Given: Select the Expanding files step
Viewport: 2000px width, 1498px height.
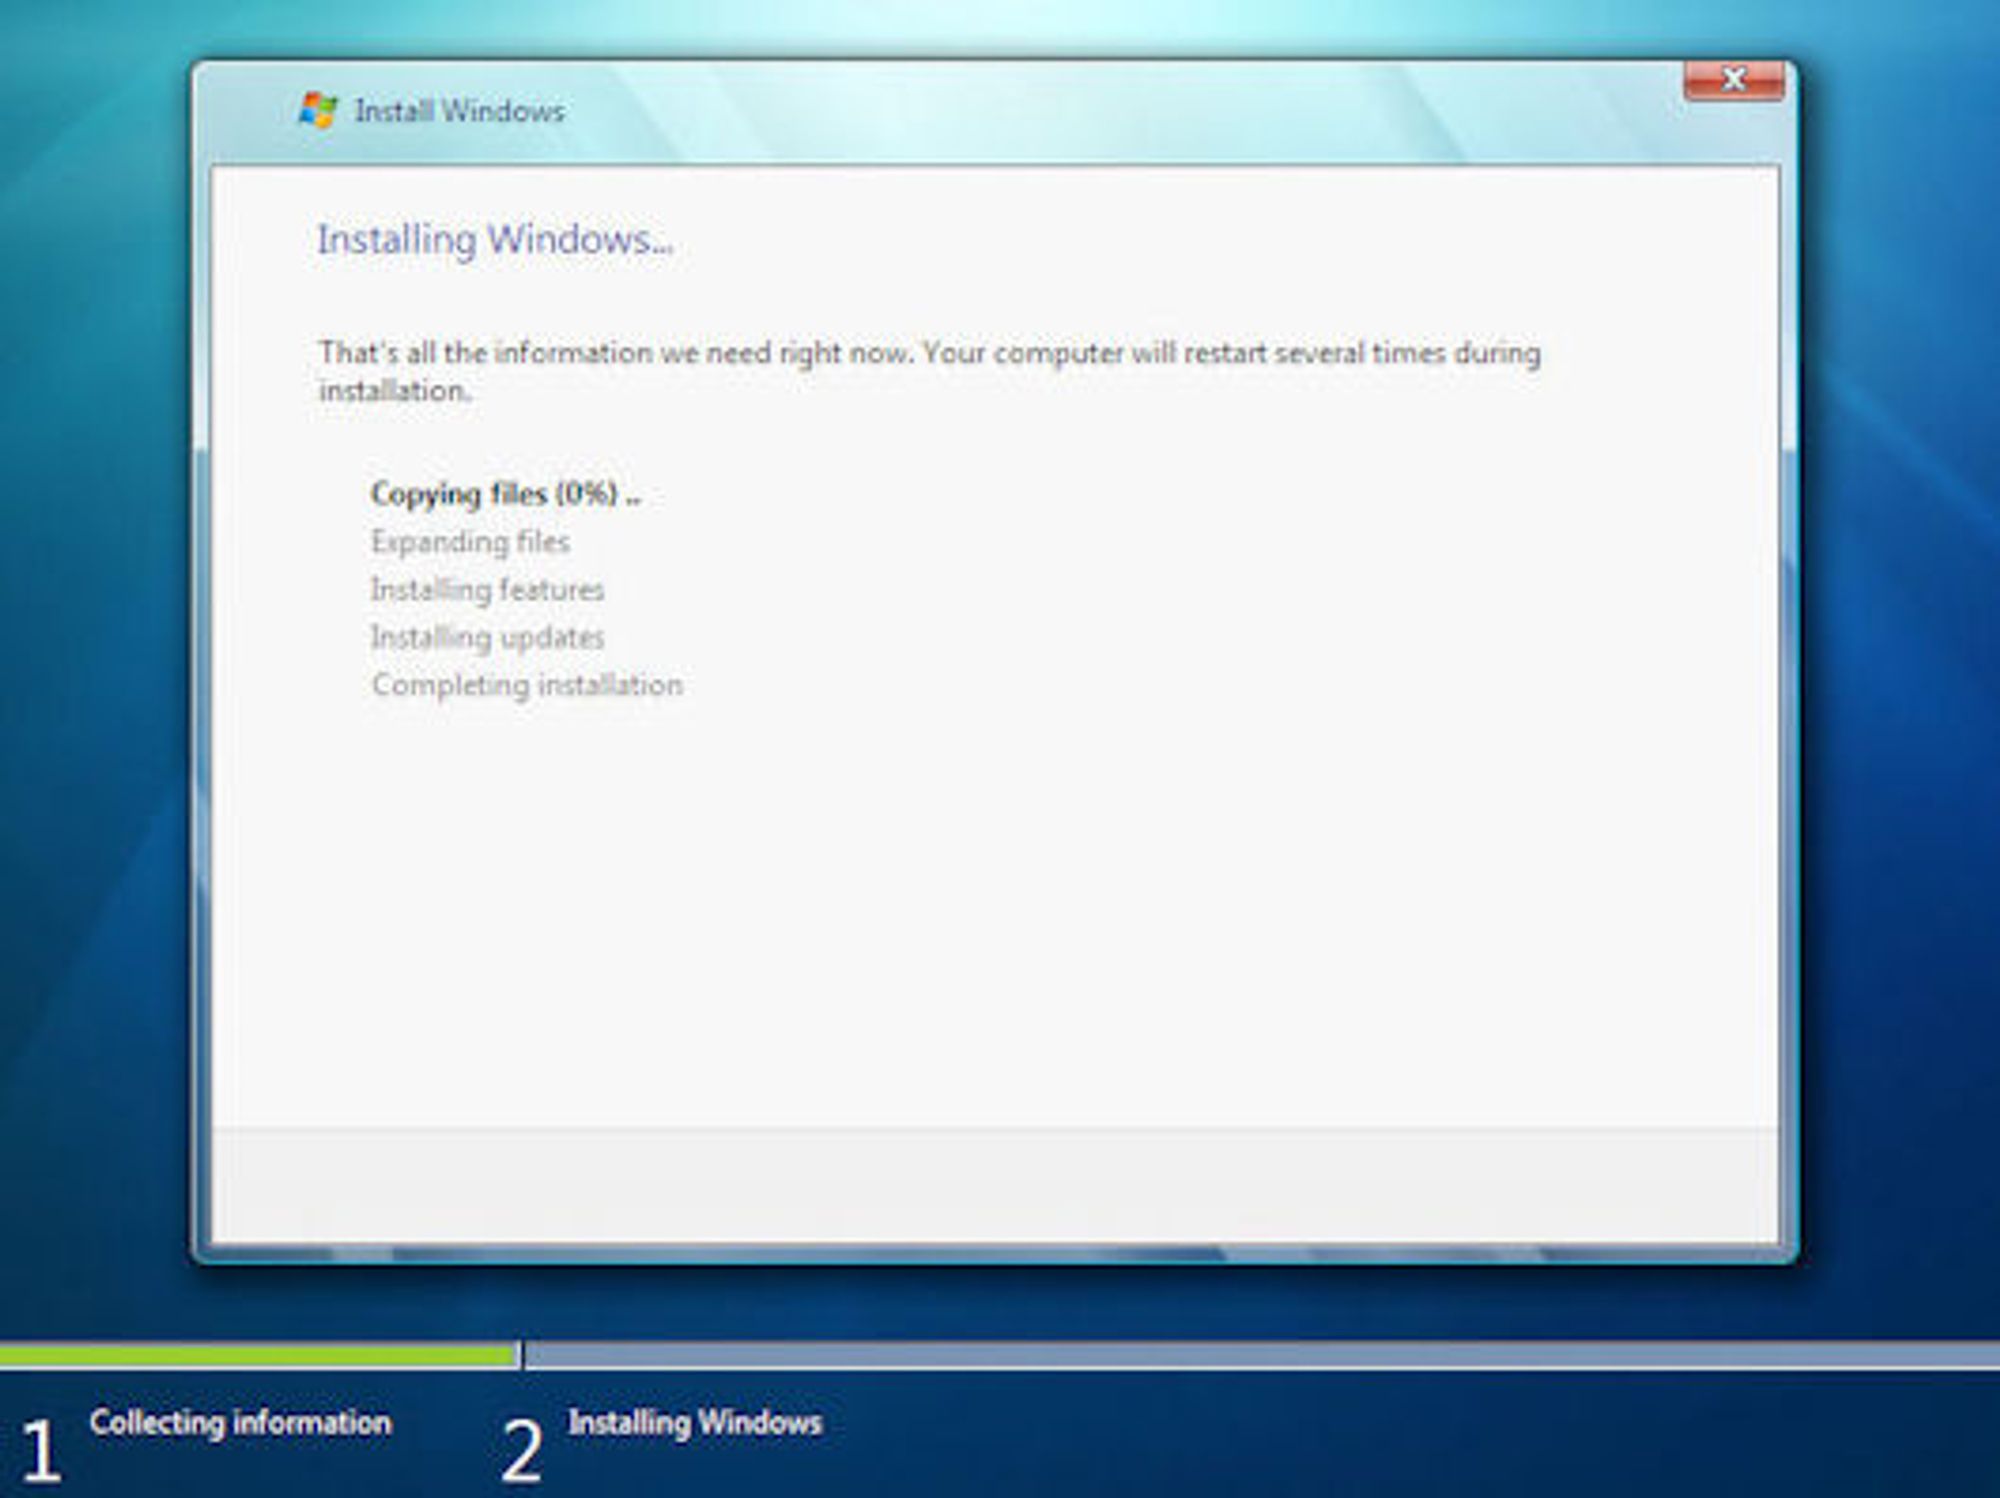Looking at the screenshot, I should (x=470, y=542).
